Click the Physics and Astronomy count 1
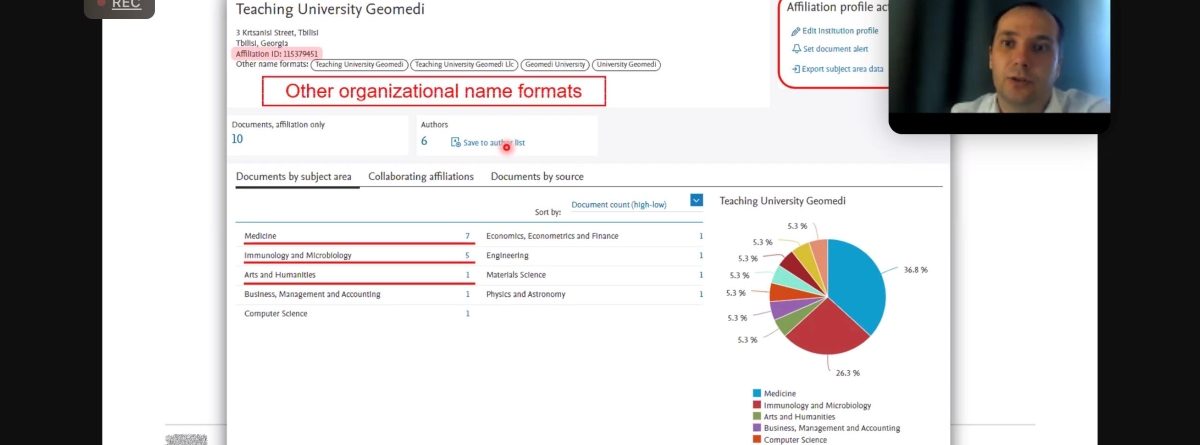The width and height of the screenshot is (1200, 445). point(701,294)
